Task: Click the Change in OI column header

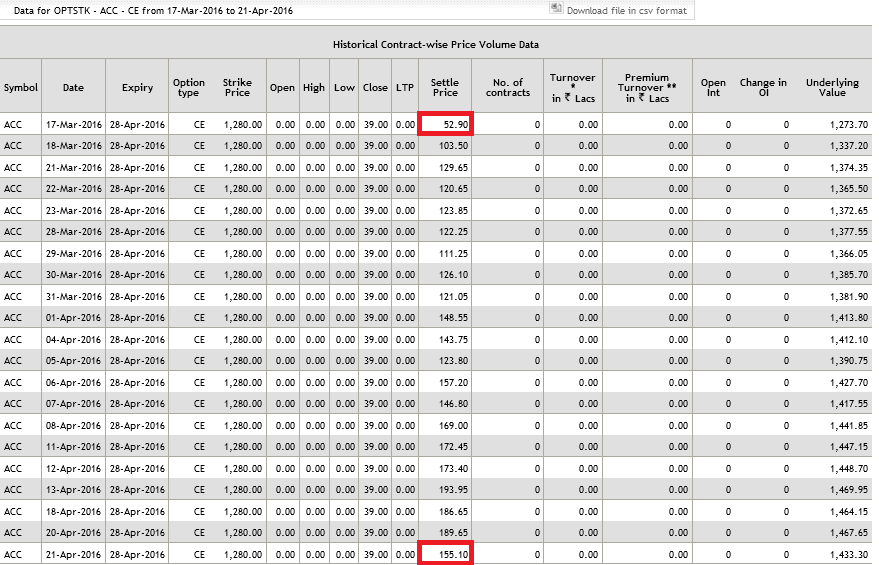Action: coord(763,87)
